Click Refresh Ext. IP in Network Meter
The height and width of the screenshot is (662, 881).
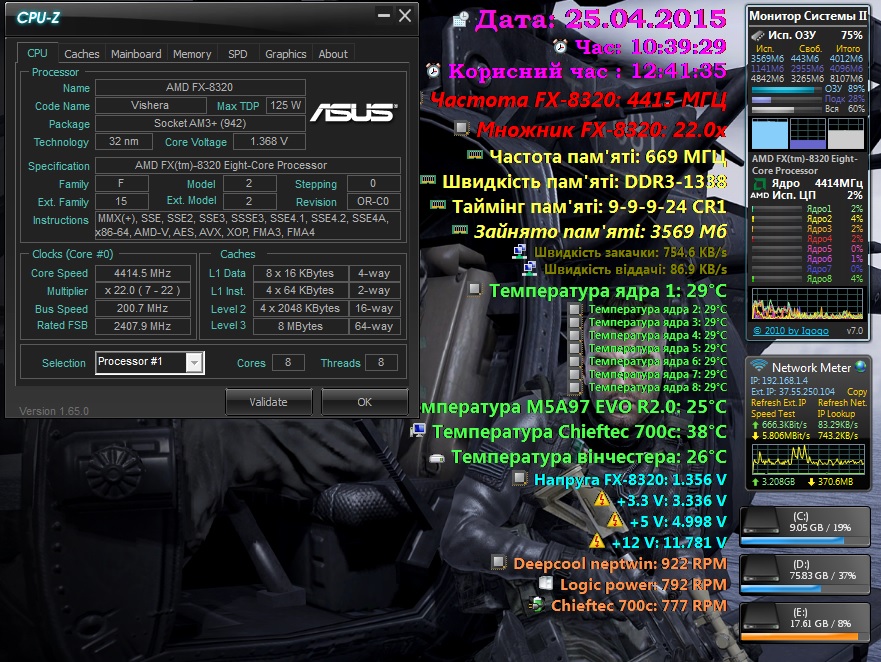(778, 403)
